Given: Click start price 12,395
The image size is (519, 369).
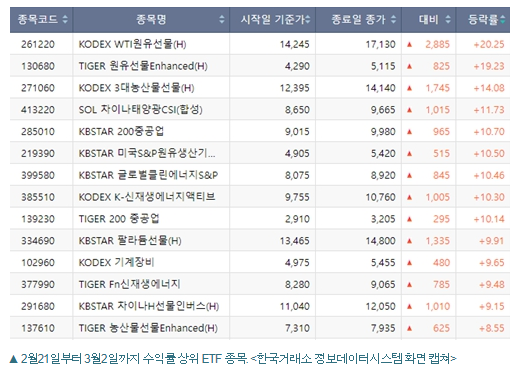Looking at the screenshot, I should (x=295, y=88).
